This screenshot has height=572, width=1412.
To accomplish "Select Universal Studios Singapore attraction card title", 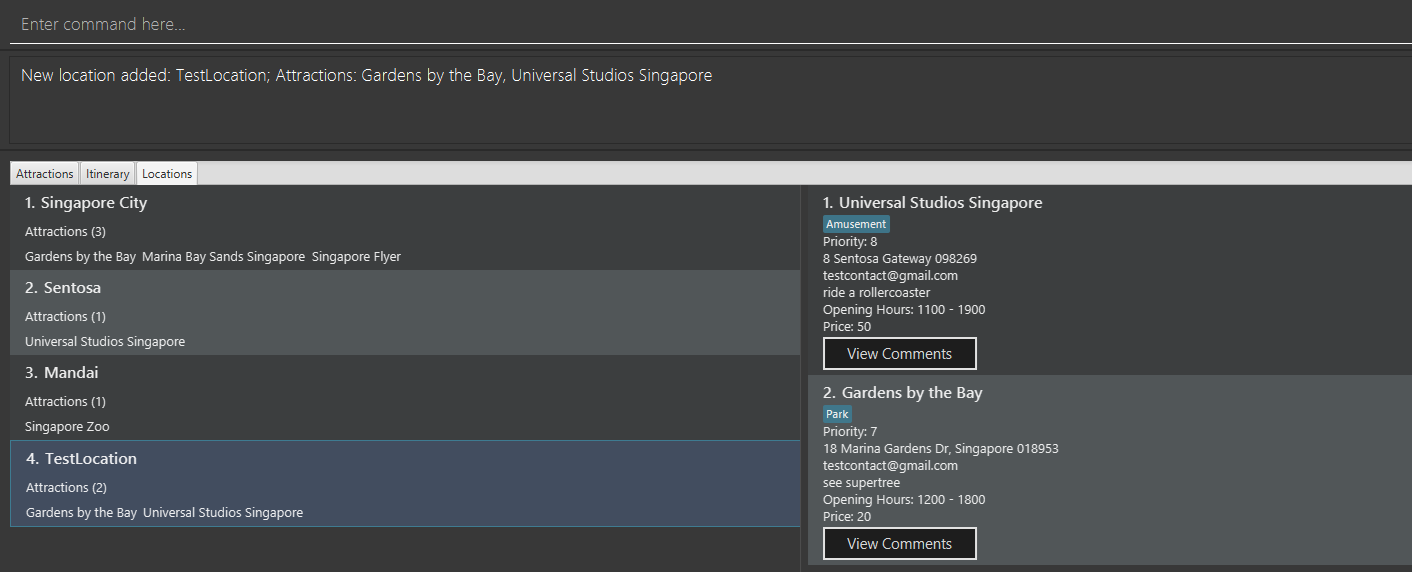I will pyautogui.click(x=932, y=203).
